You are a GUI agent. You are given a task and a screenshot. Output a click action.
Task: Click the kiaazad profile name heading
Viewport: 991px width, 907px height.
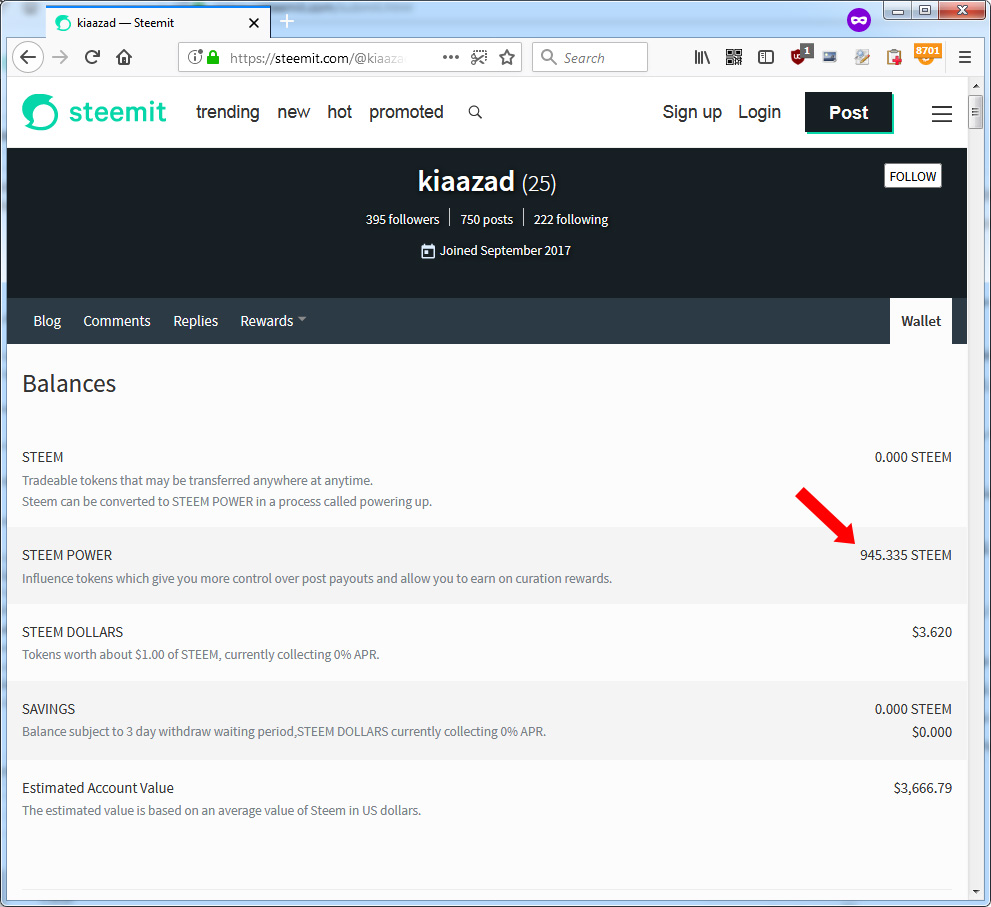click(466, 181)
